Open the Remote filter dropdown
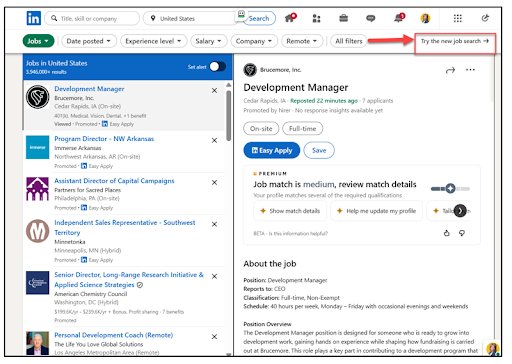The image size is (512, 364). [x=302, y=41]
